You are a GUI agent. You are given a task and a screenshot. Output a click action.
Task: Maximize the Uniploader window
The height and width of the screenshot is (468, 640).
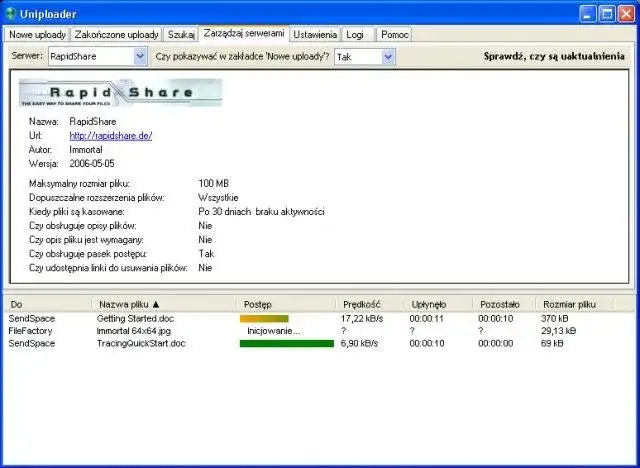coord(607,14)
